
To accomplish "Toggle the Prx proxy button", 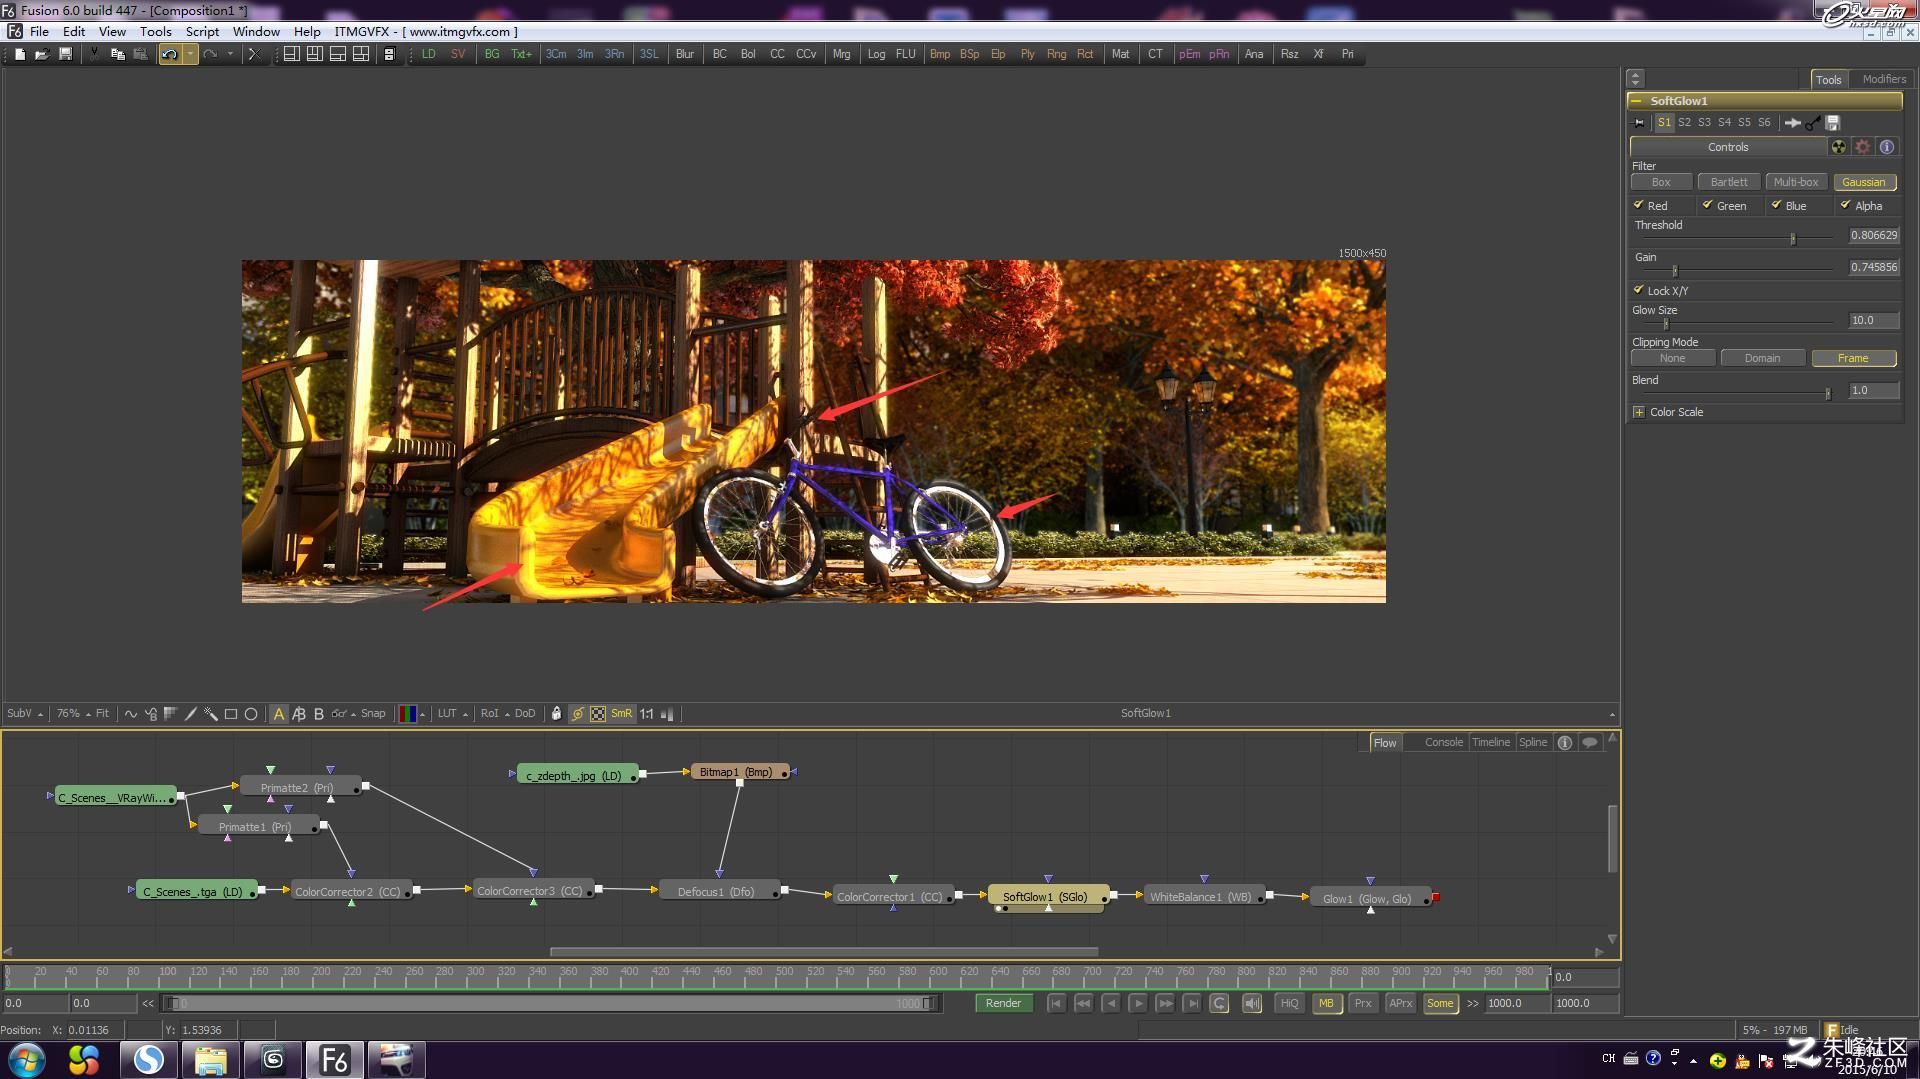I will [x=1362, y=1003].
